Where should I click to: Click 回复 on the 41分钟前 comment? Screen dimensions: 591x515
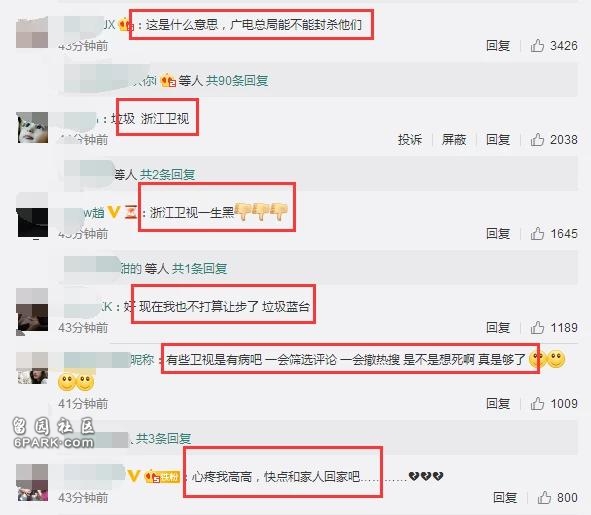(x=498, y=404)
